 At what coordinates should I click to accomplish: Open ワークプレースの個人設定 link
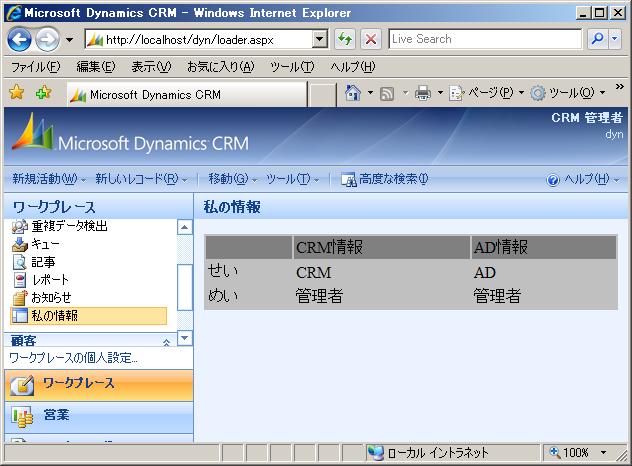pos(73,358)
